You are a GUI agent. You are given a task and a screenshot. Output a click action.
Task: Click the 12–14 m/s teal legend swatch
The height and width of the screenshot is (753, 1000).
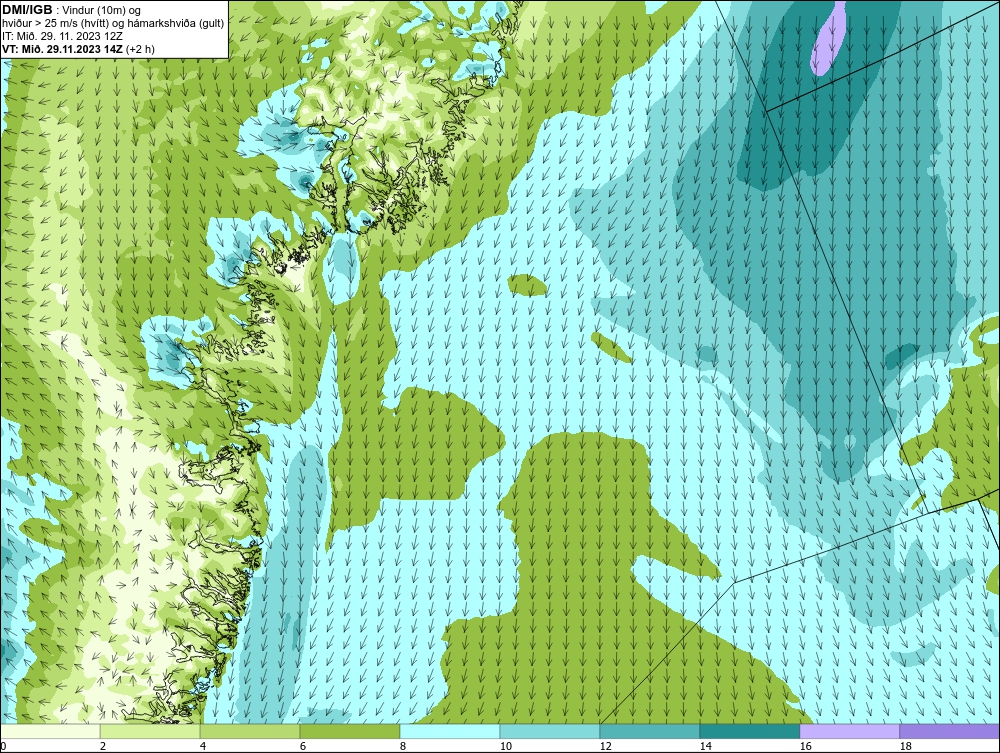(649, 731)
